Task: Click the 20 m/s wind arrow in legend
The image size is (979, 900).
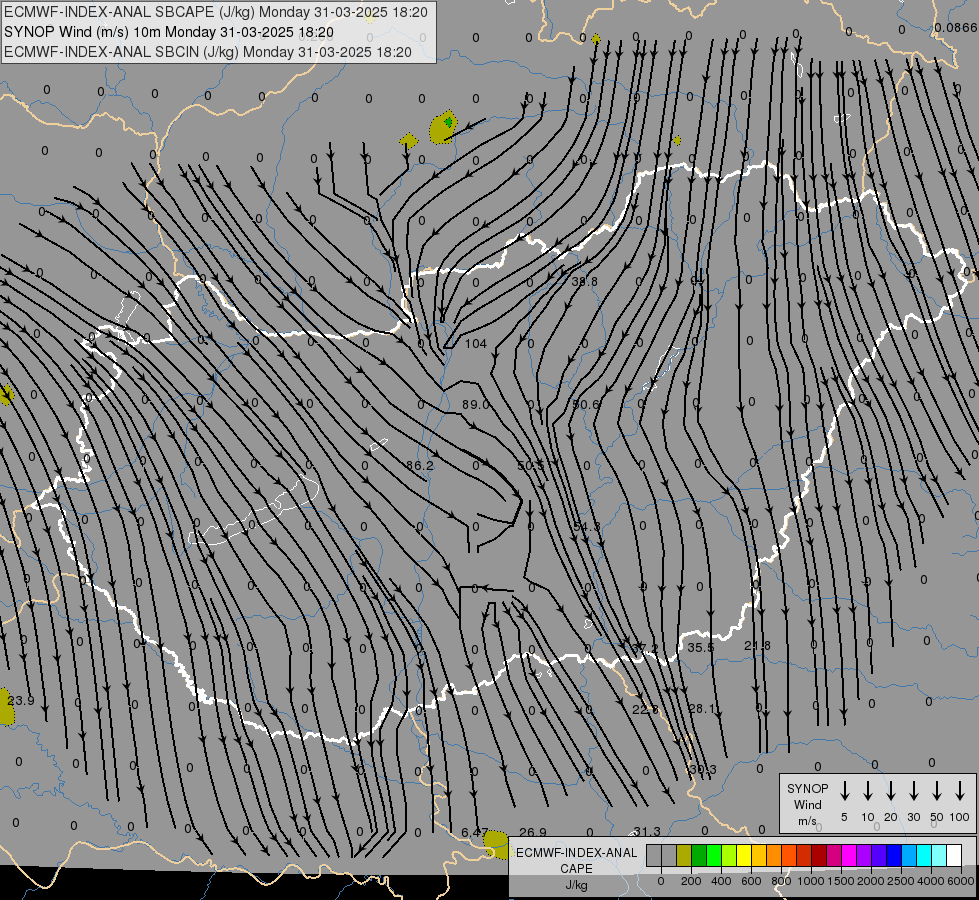Action: click(x=890, y=791)
